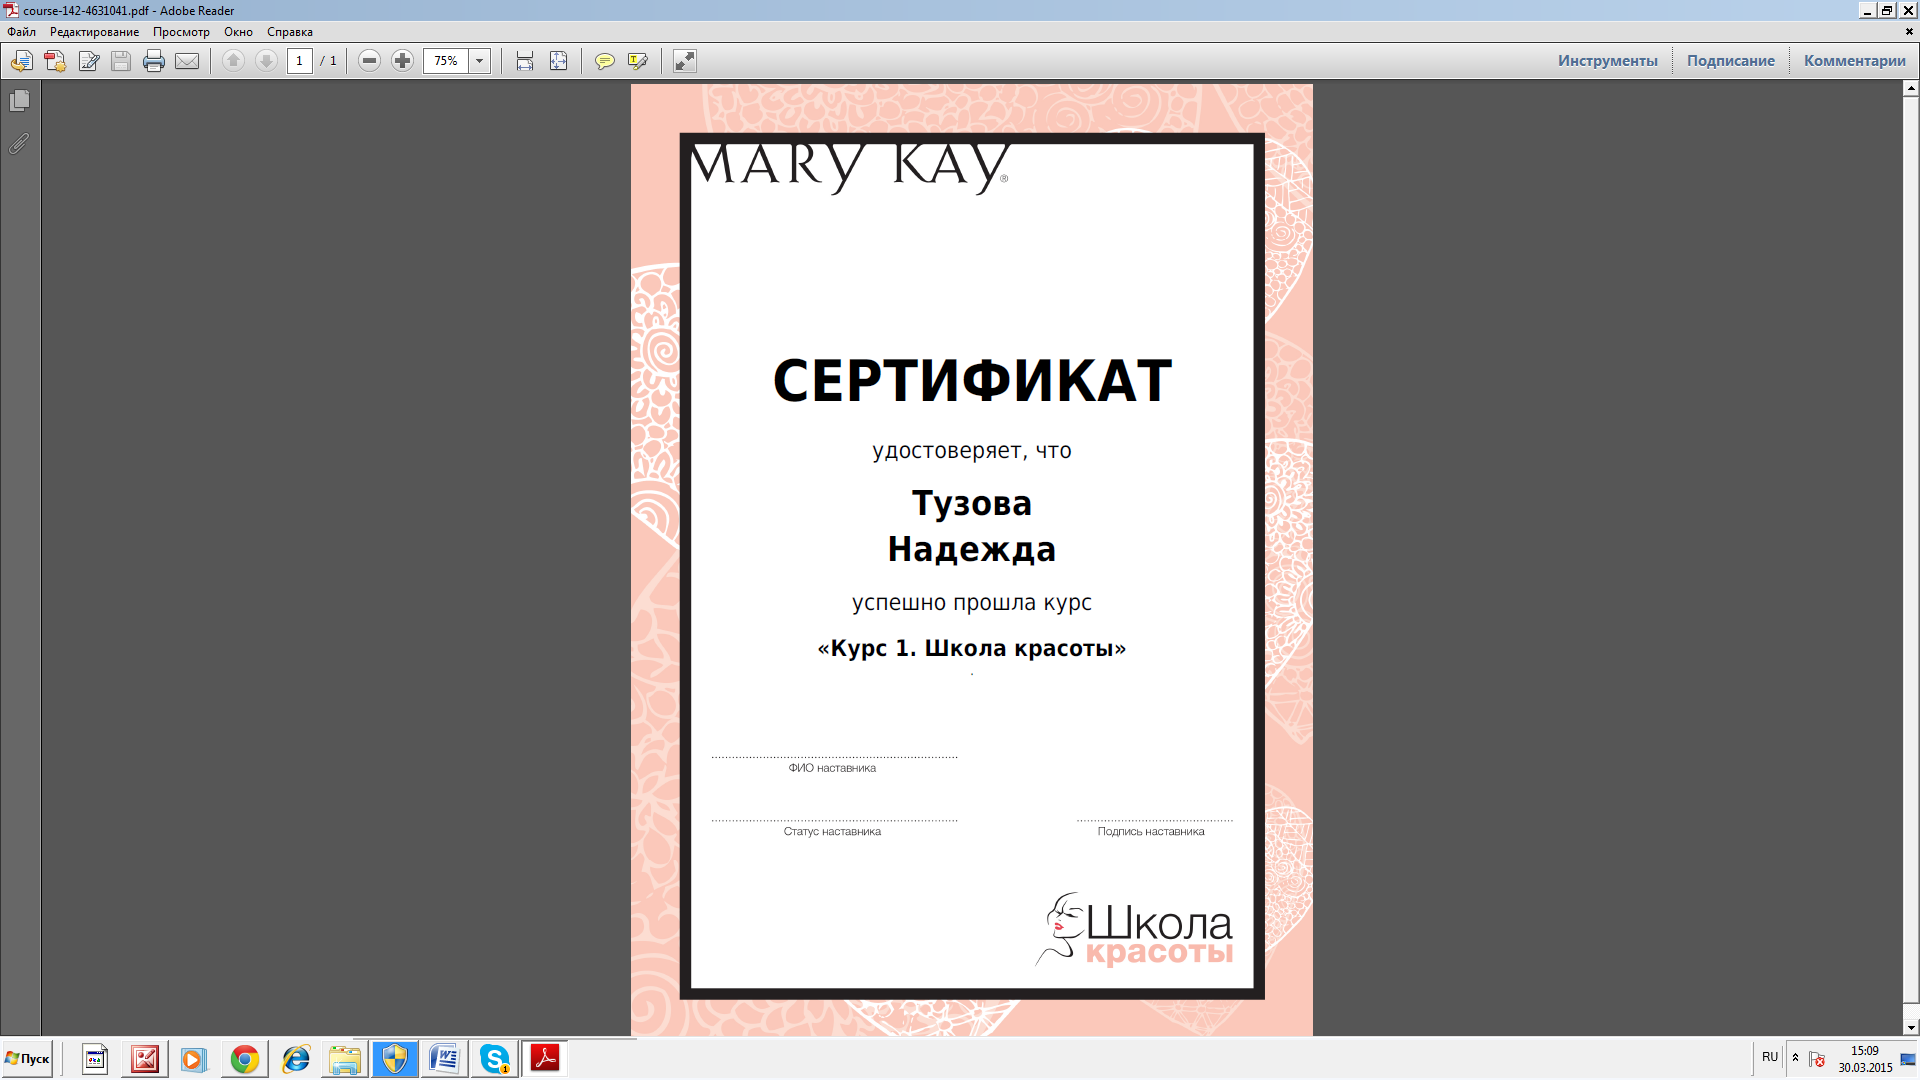Open Windows Explorer folder taskbar icon

345,1059
